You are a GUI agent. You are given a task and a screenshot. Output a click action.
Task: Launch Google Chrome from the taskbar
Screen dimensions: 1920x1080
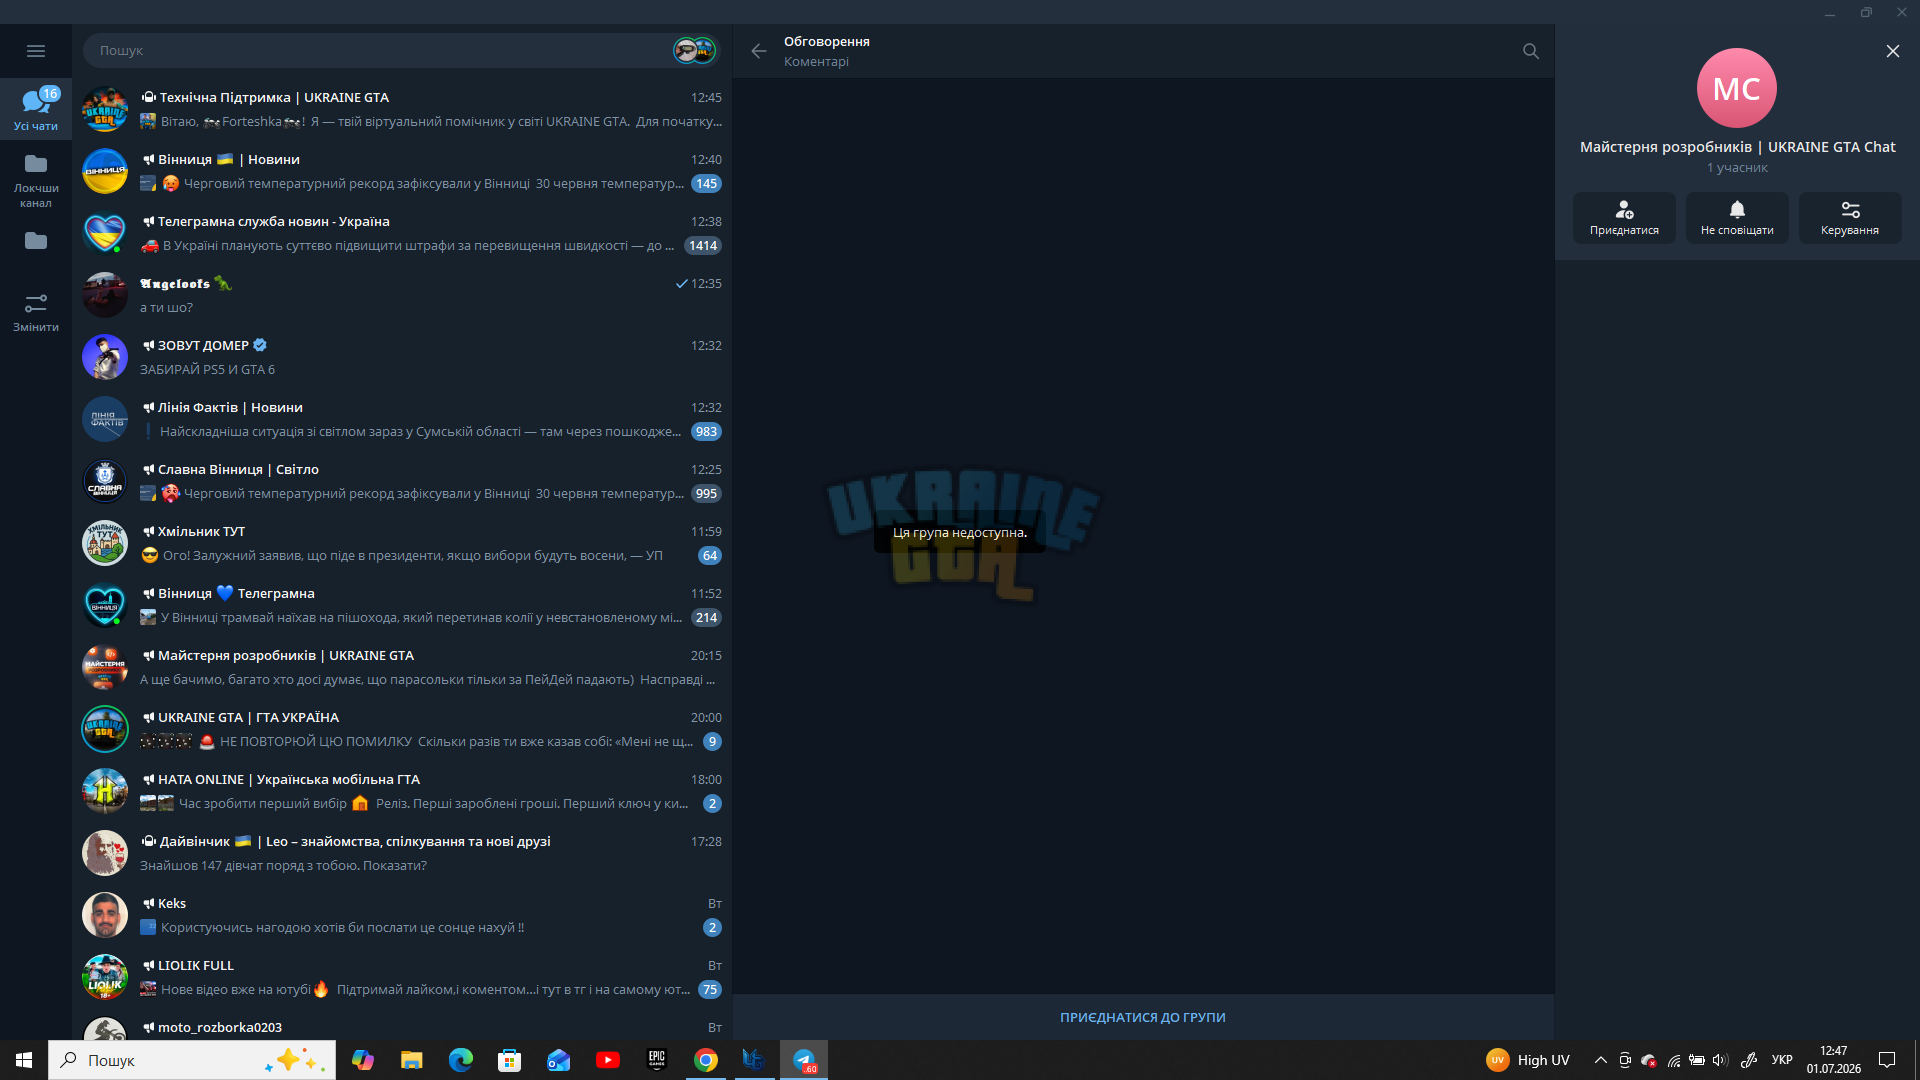click(706, 1060)
